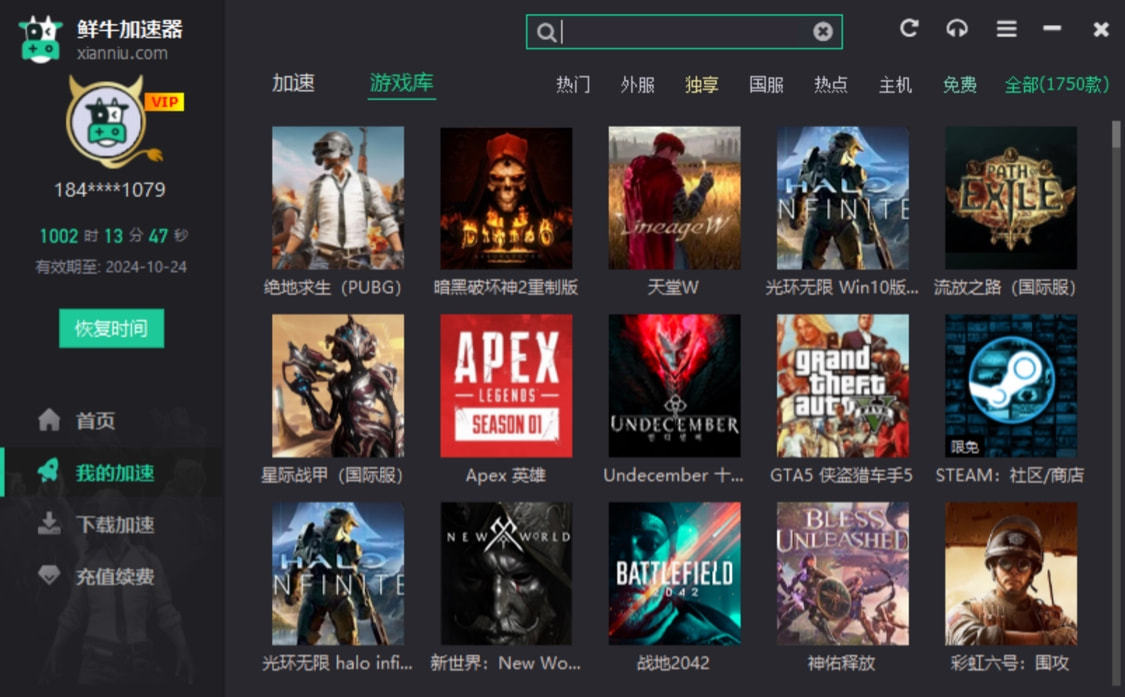Select the Diablo 2 remake cover
Screen dimensions: 1125x697
tap(507, 198)
